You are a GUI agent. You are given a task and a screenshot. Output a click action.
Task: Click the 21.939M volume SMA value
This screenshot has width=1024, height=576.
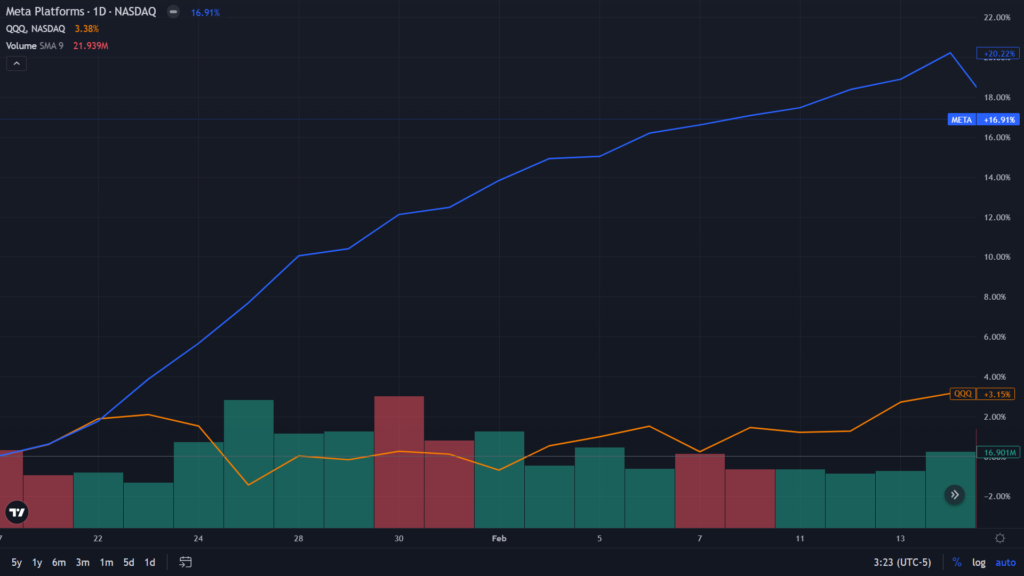91,46
